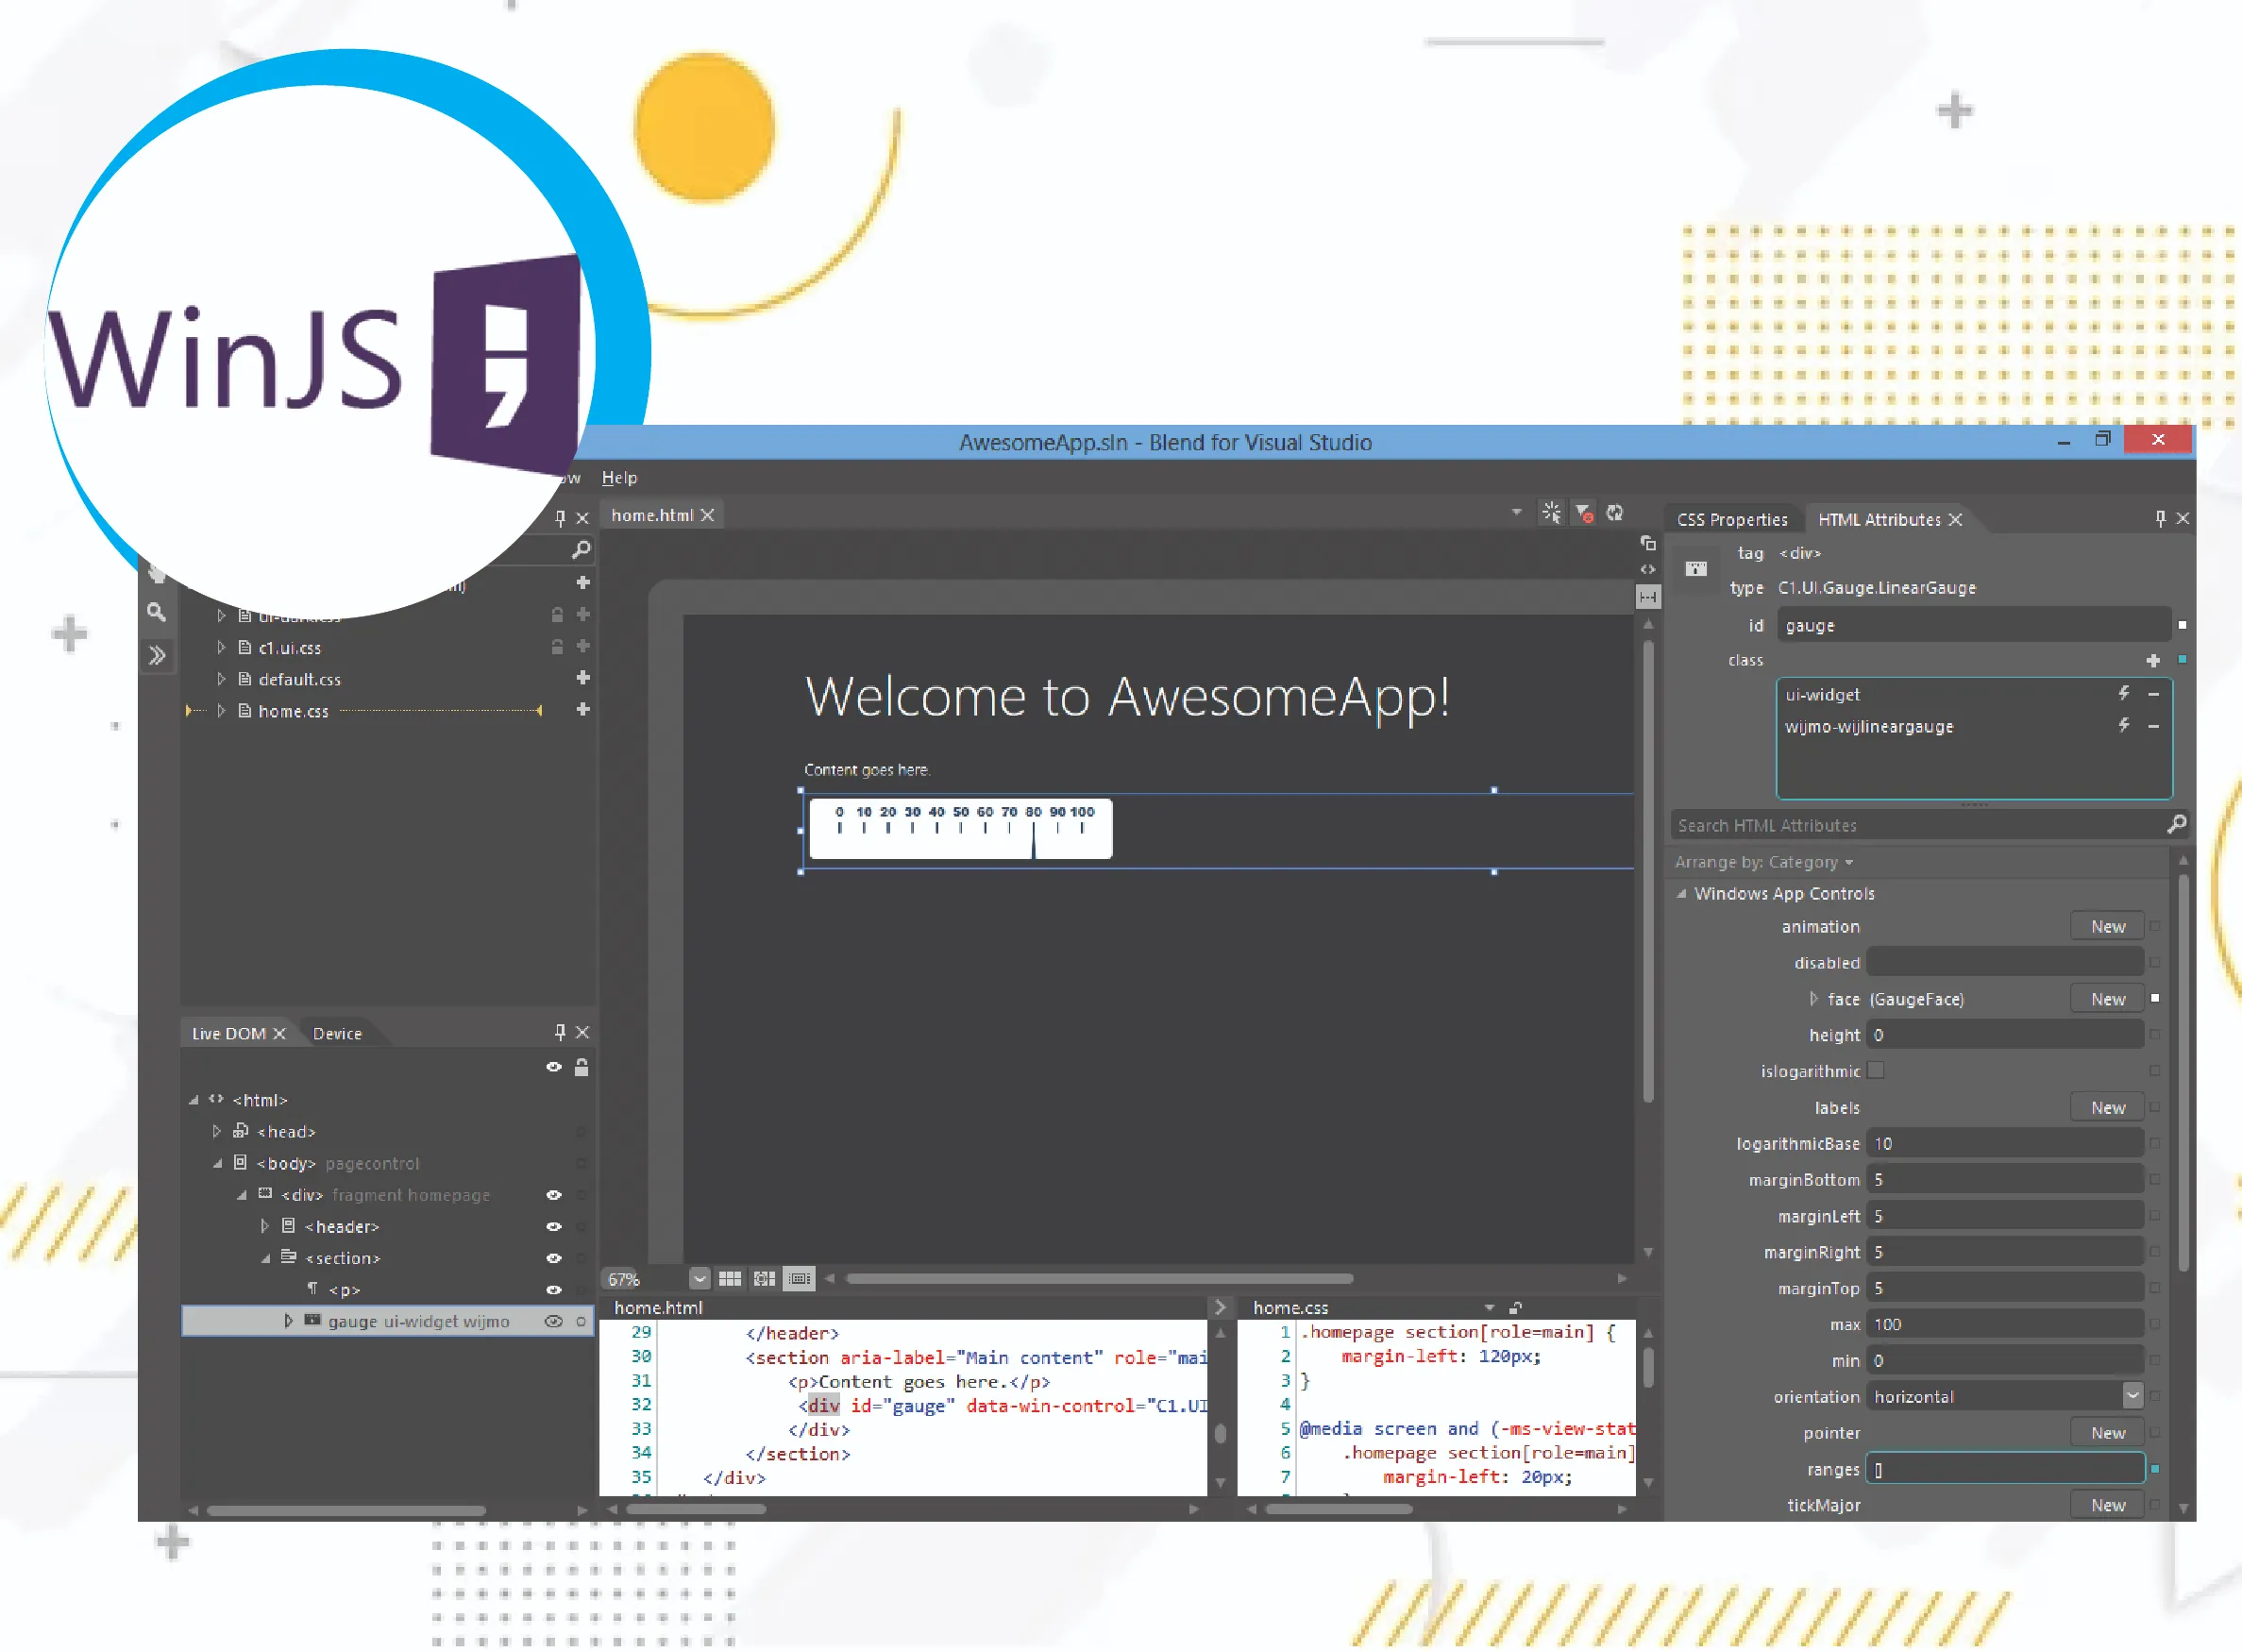Expand the header node in Live DOM
The width and height of the screenshot is (2242, 1652).
(x=264, y=1226)
